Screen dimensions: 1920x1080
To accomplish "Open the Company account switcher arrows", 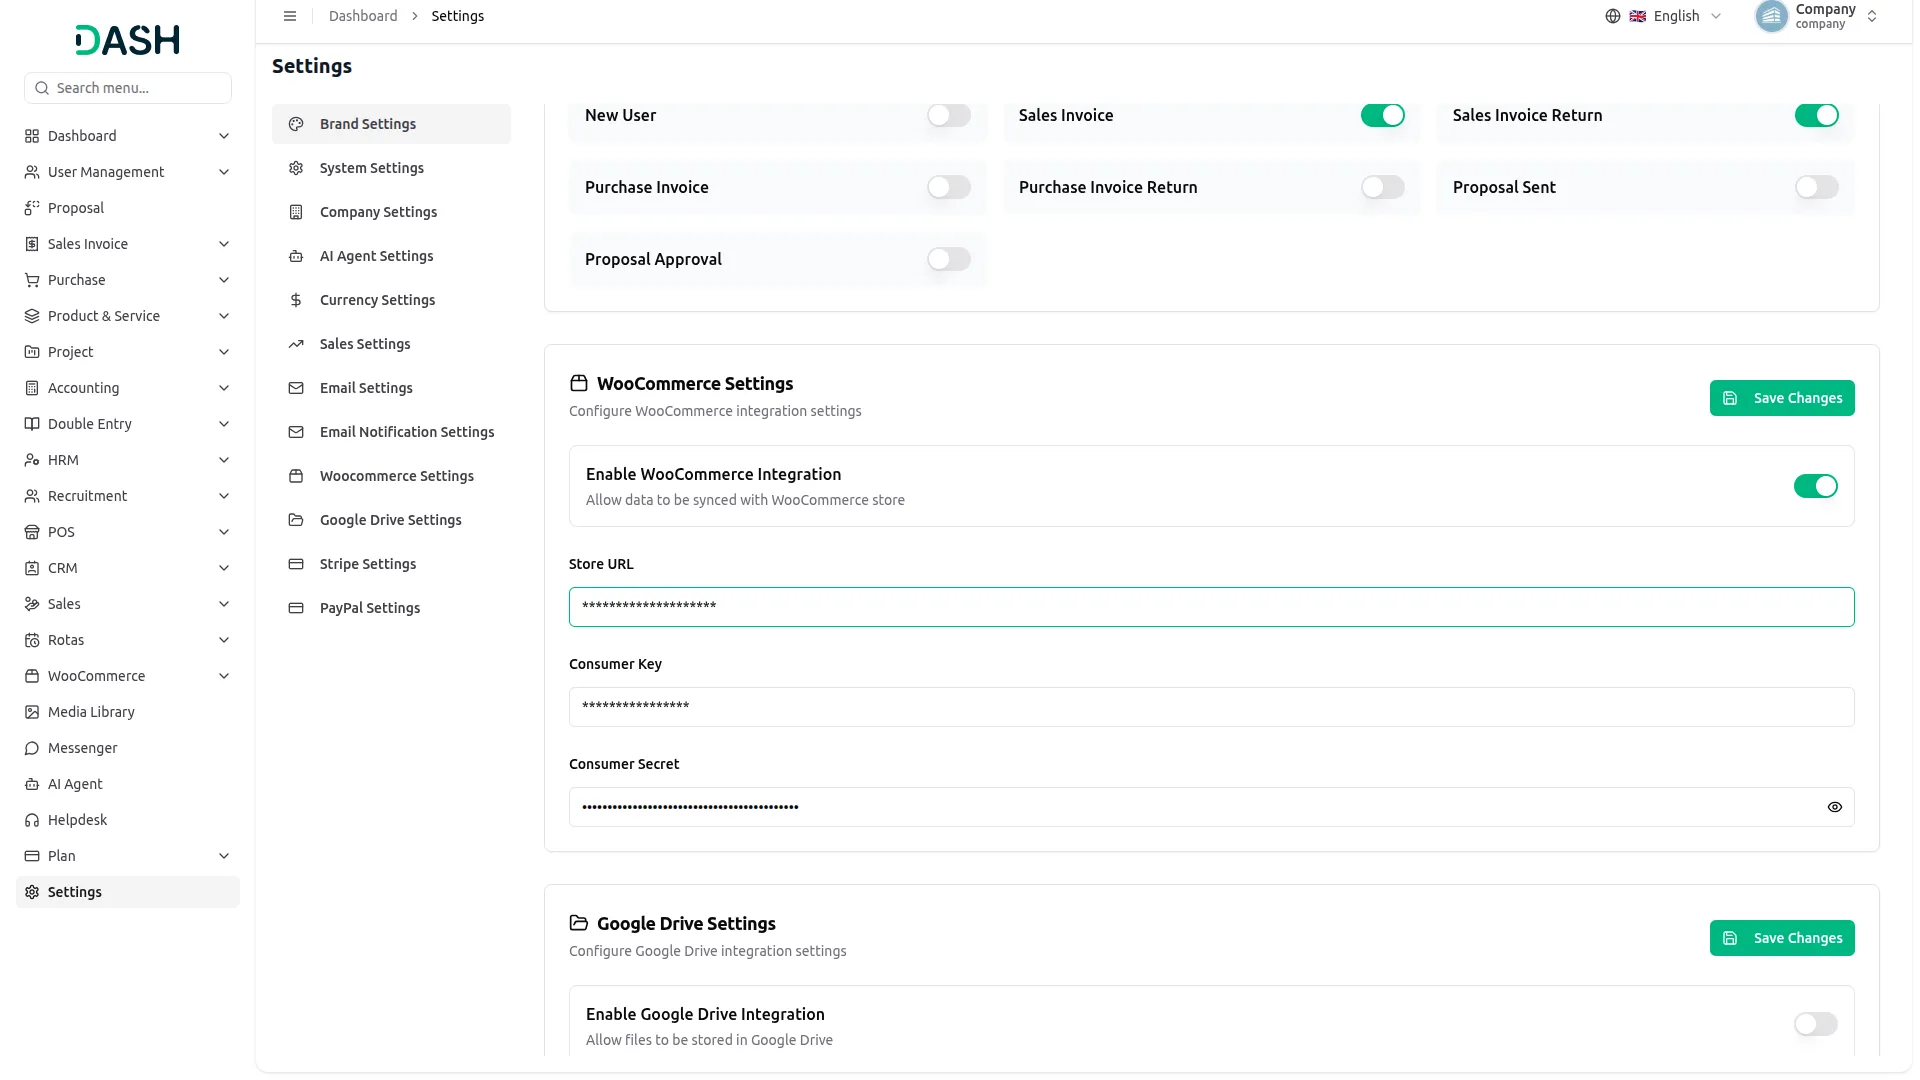I will 1871,16.
